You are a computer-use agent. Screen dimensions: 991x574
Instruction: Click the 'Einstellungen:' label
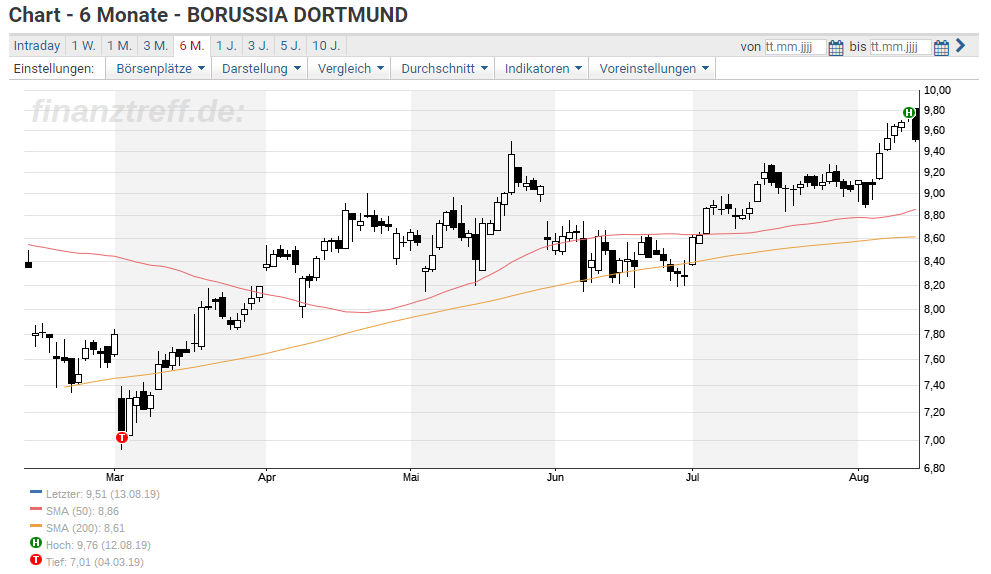coord(54,68)
